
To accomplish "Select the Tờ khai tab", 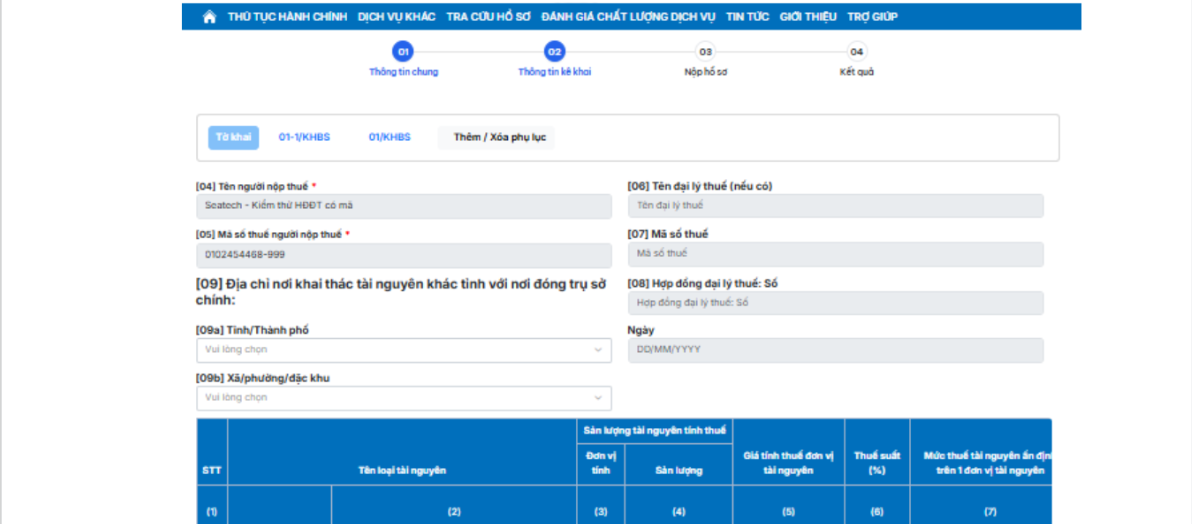I will pyautogui.click(x=233, y=137).
